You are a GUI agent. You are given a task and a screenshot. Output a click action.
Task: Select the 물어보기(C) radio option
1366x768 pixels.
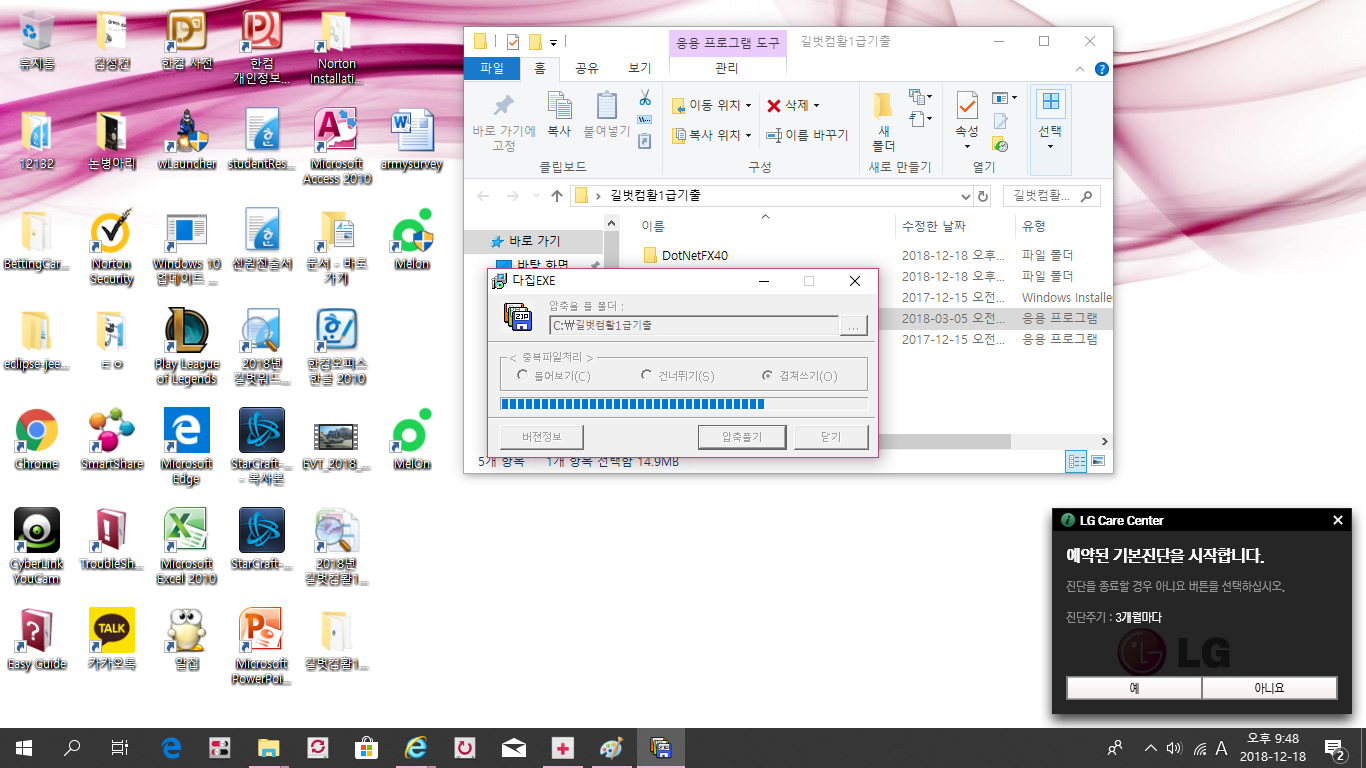pos(523,376)
